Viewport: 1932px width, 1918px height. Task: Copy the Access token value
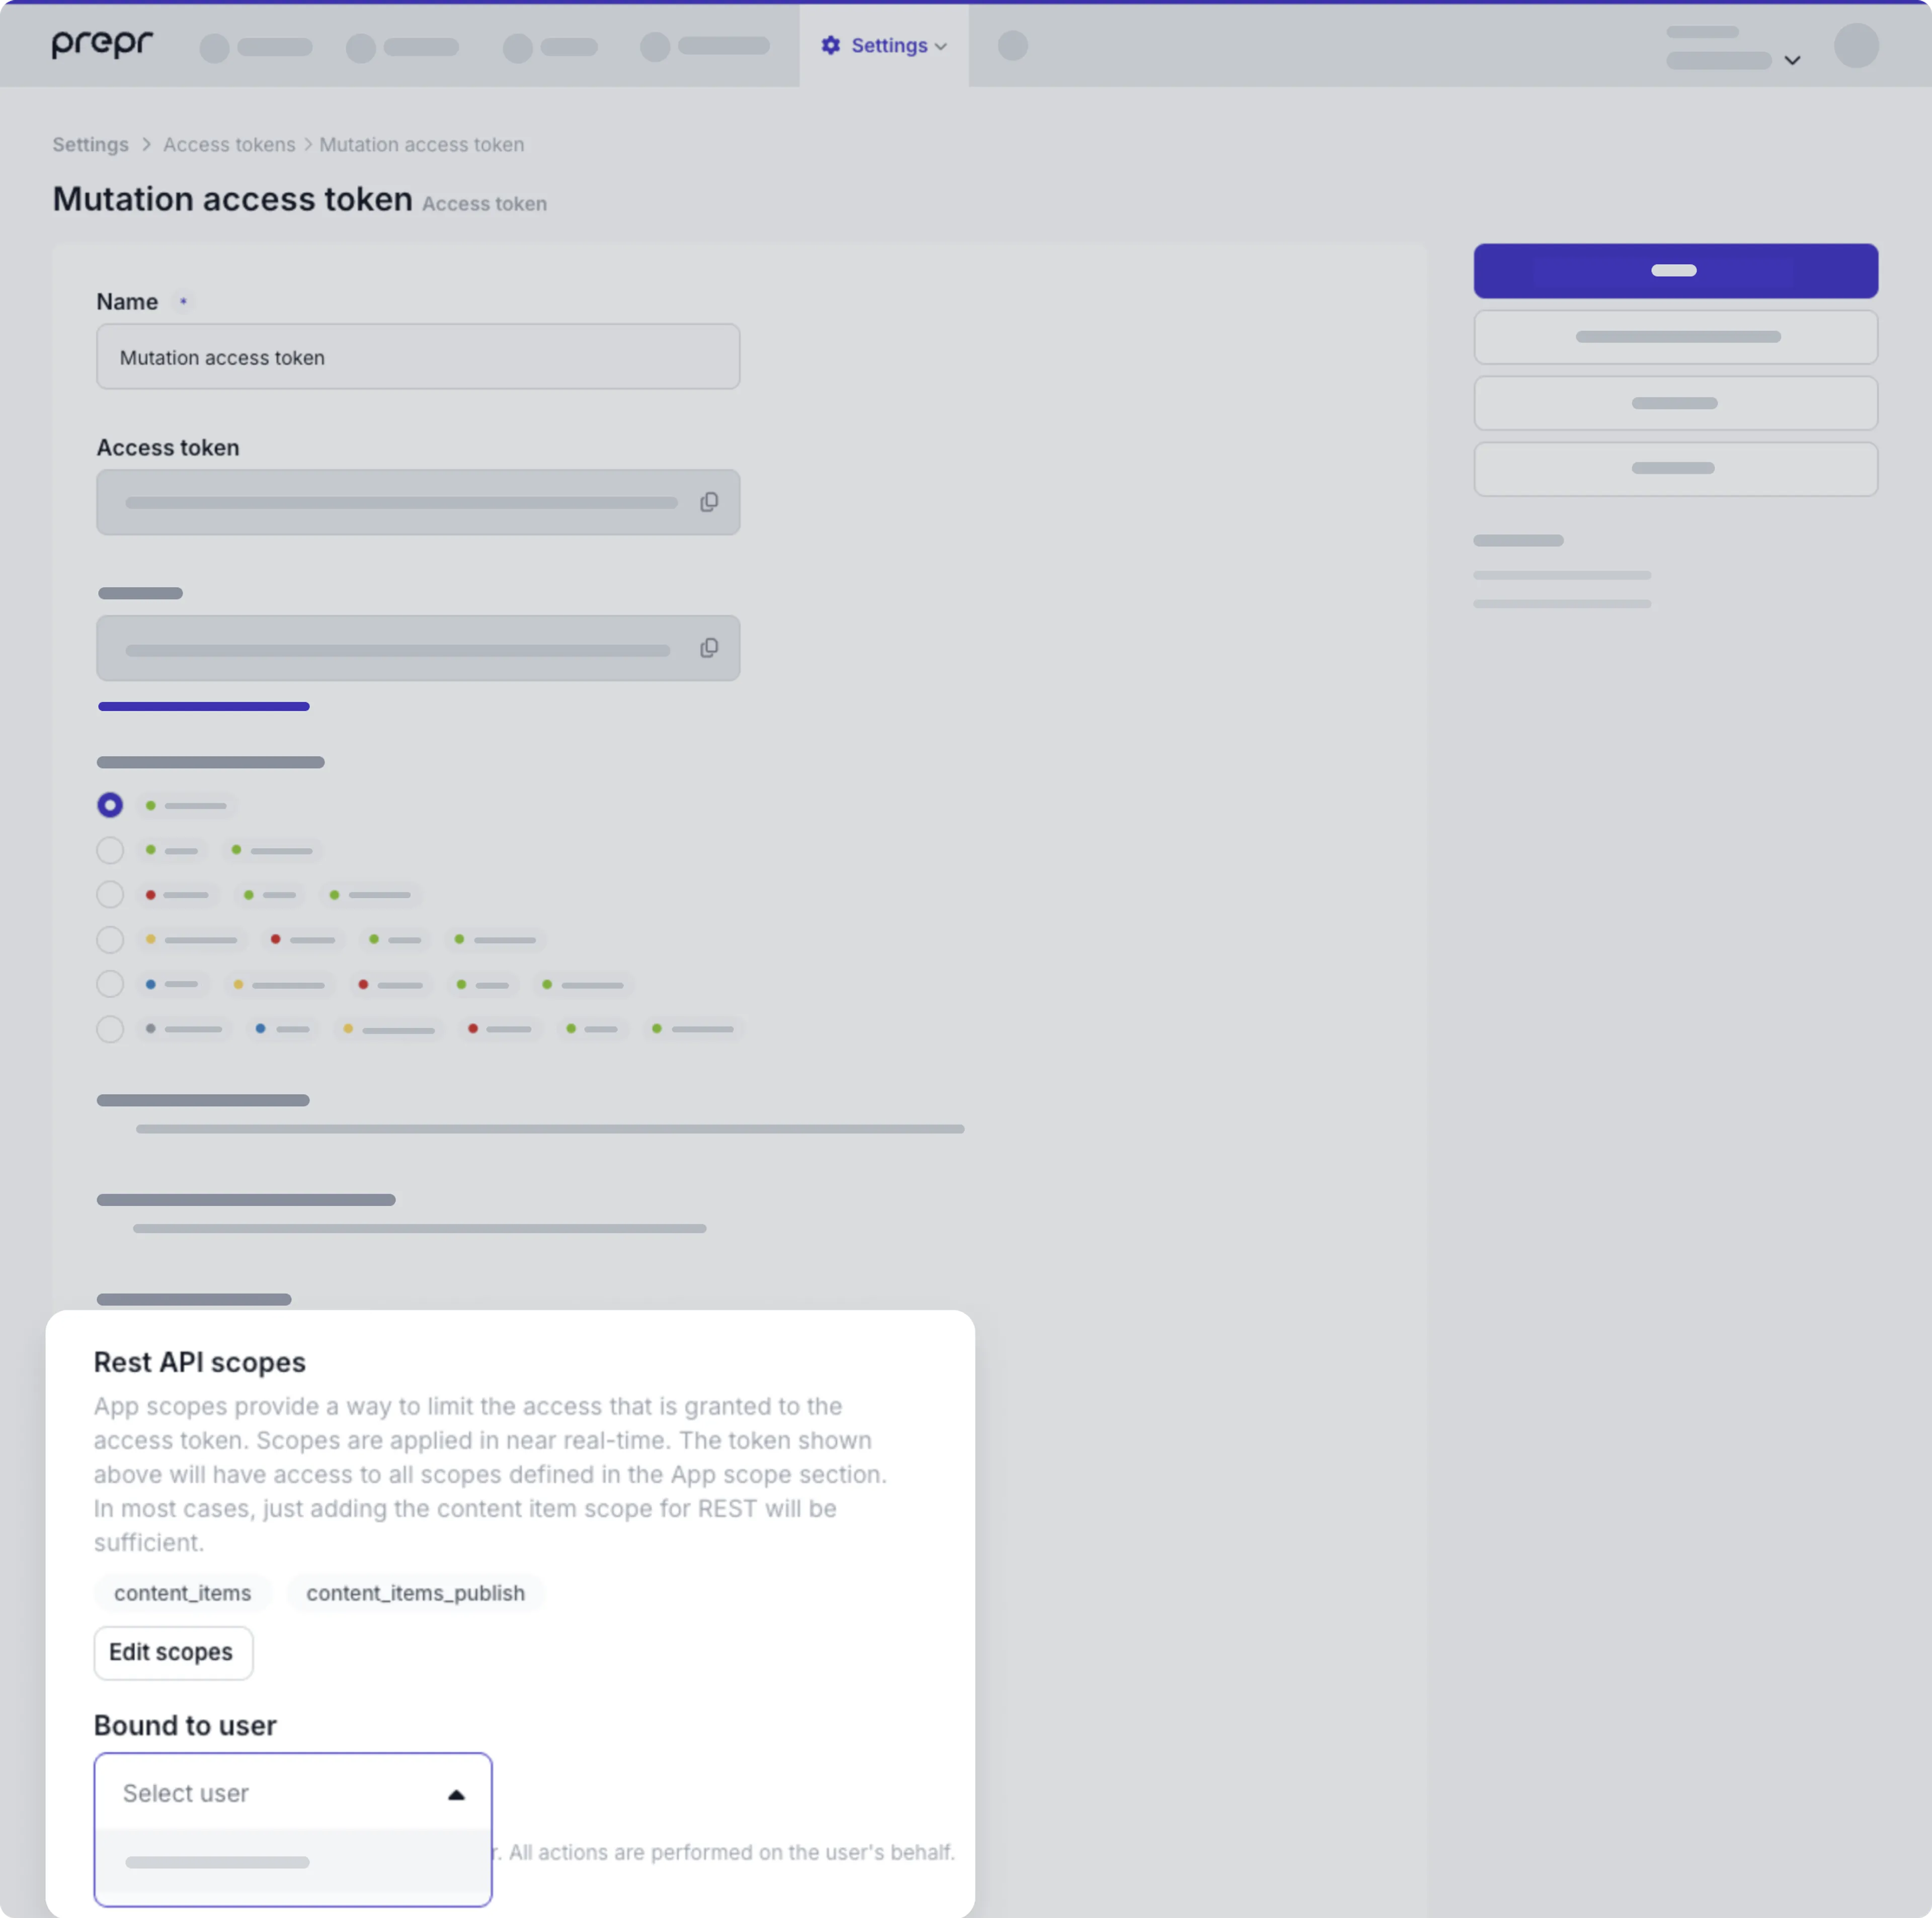709,502
